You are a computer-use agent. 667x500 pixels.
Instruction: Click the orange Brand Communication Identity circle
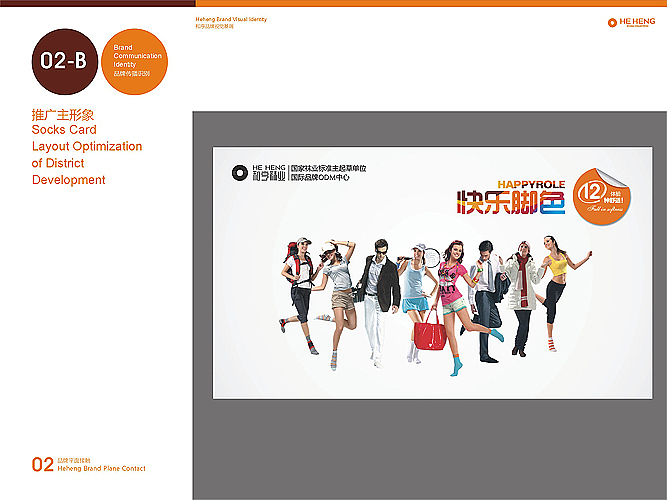134,62
